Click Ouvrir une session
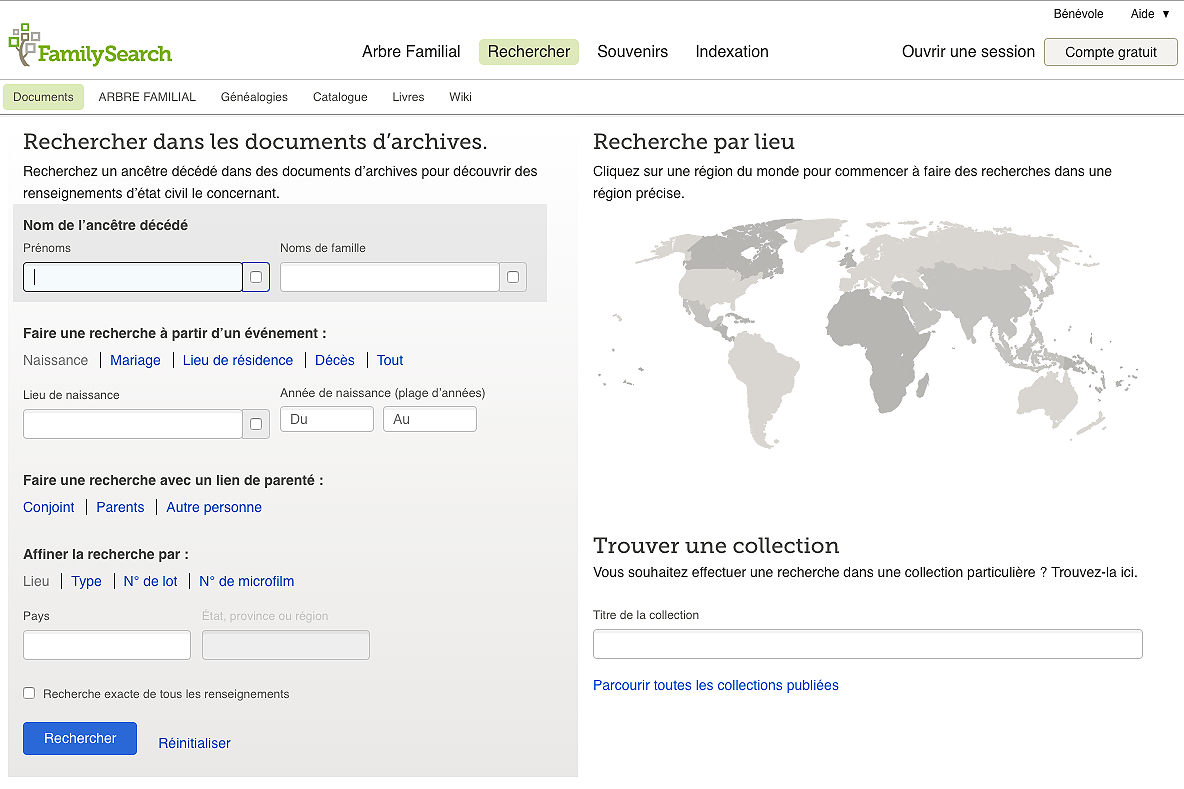The height and width of the screenshot is (789, 1184). [x=968, y=51]
